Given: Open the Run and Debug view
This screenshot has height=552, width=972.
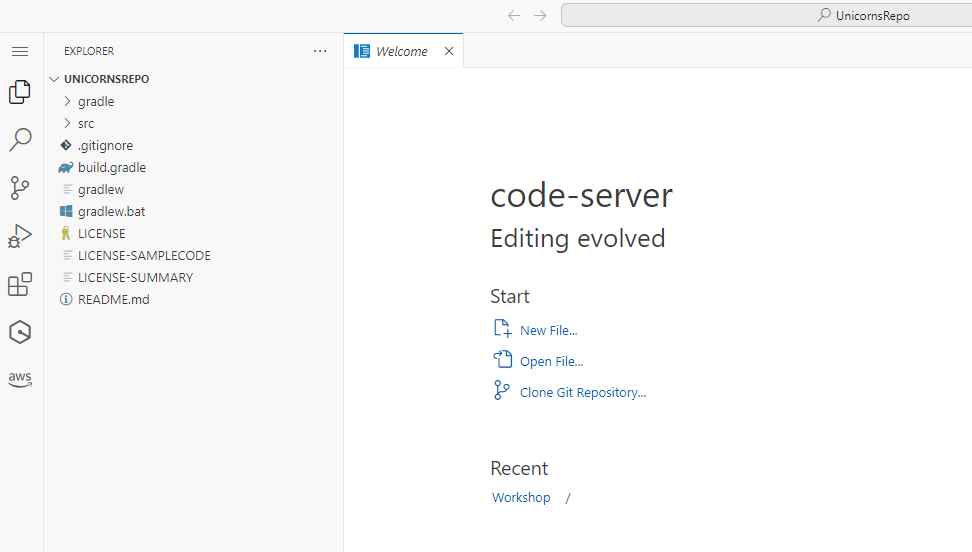Looking at the screenshot, I should coord(20,236).
